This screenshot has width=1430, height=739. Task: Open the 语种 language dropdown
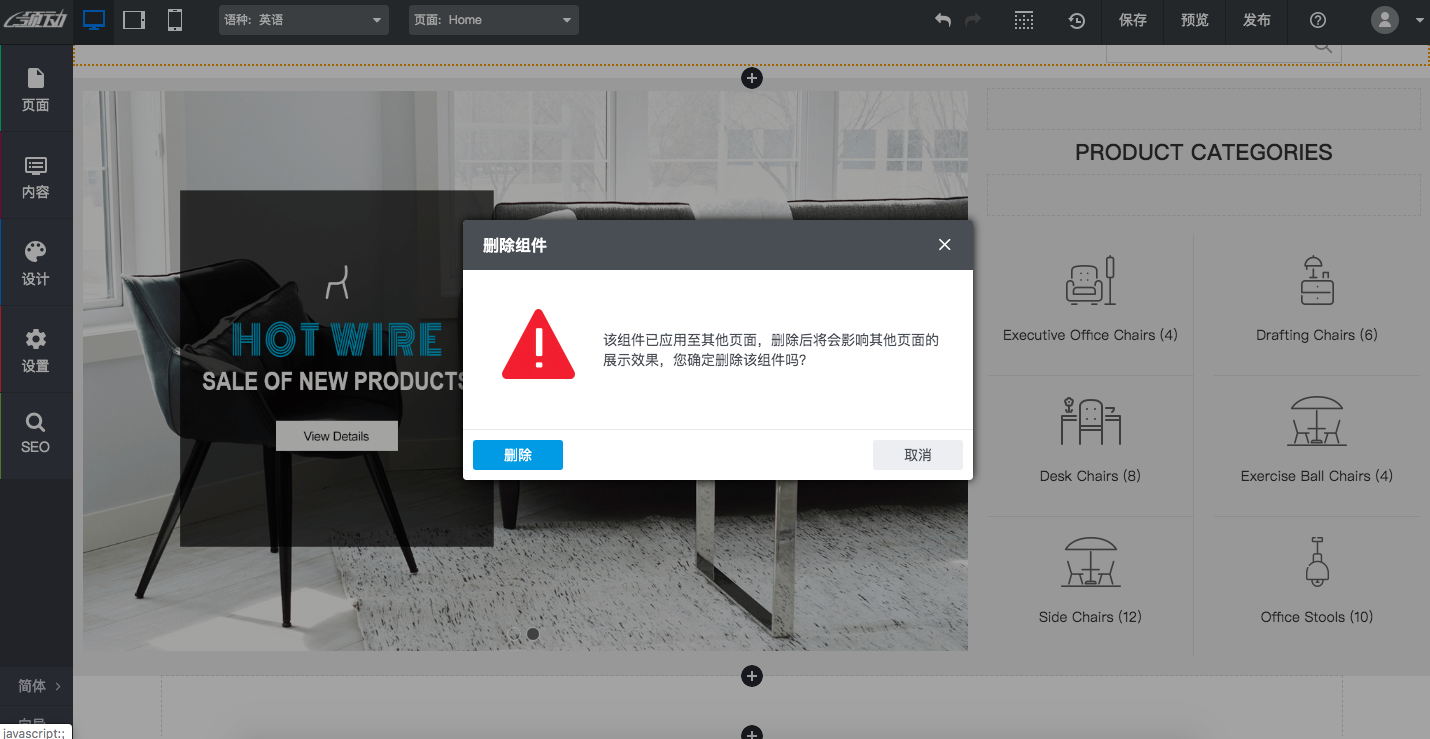[x=303, y=20]
